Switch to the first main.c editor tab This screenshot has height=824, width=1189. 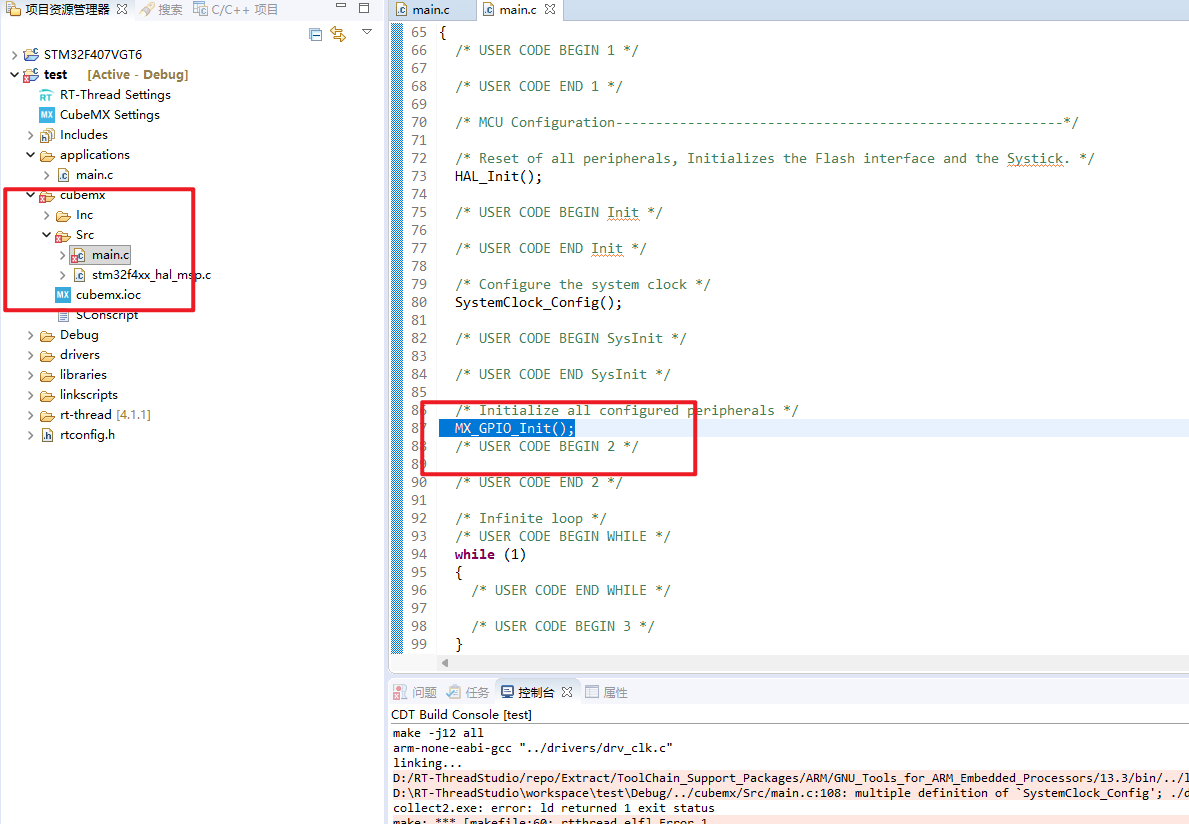(x=431, y=10)
